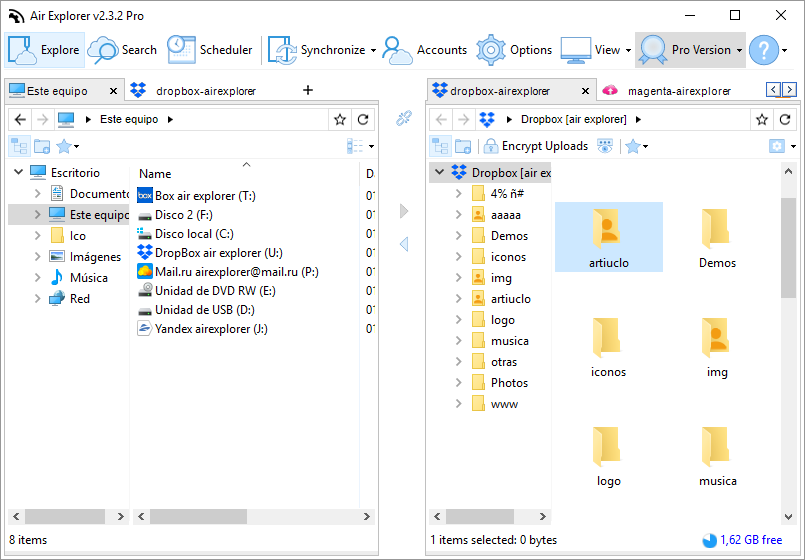Switch to left dropbox-airexplorer tab
This screenshot has width=805, height=560.
(x=204, y=90)
